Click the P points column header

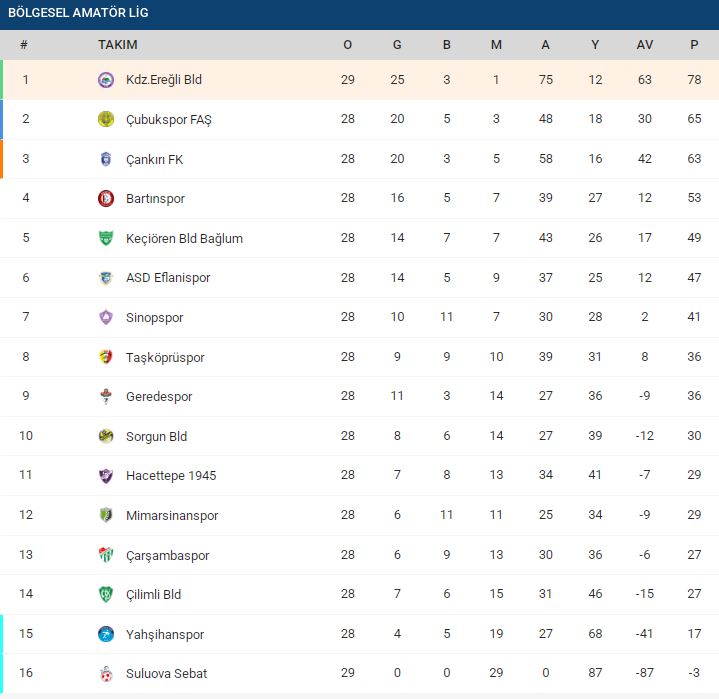694,44
